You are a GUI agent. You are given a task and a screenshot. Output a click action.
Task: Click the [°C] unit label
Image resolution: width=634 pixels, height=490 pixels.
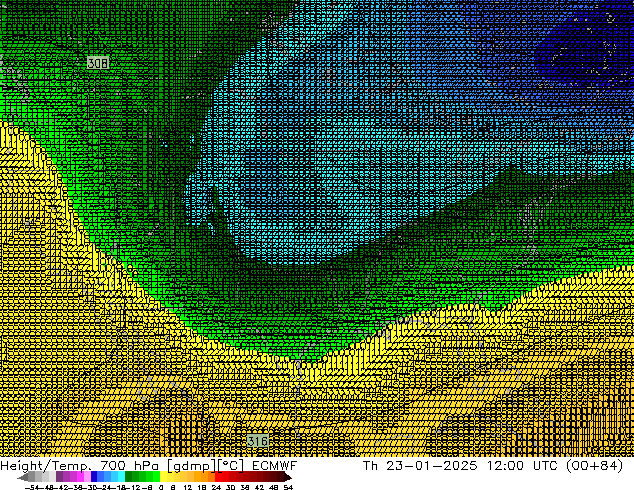click(231, 466)
